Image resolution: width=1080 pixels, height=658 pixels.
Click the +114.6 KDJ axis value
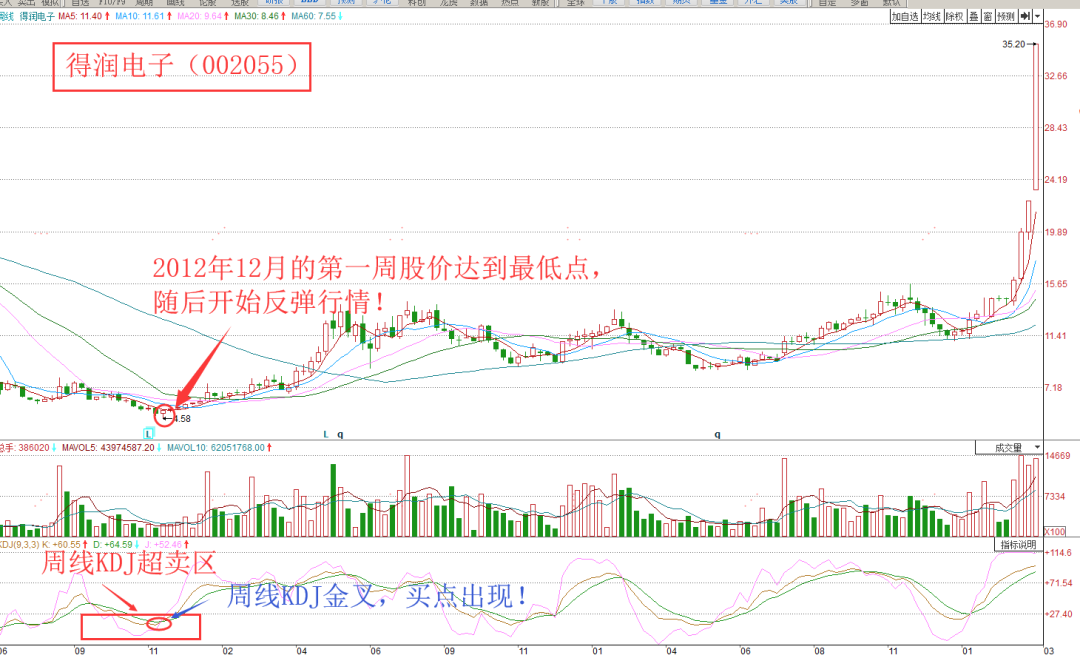click(x=1059, y=553)
